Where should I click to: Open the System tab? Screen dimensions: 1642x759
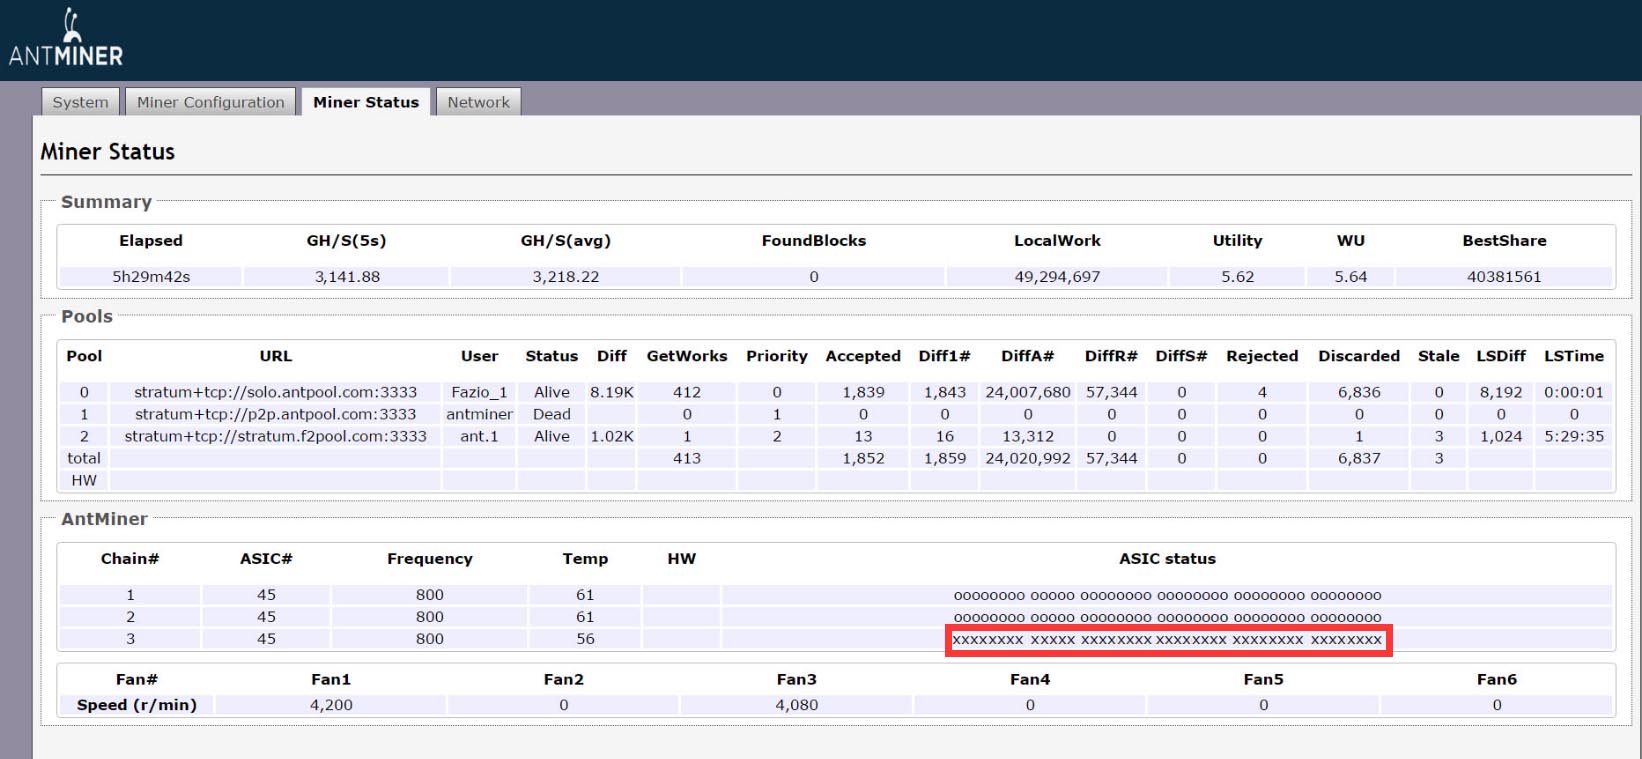pos(80,102)
